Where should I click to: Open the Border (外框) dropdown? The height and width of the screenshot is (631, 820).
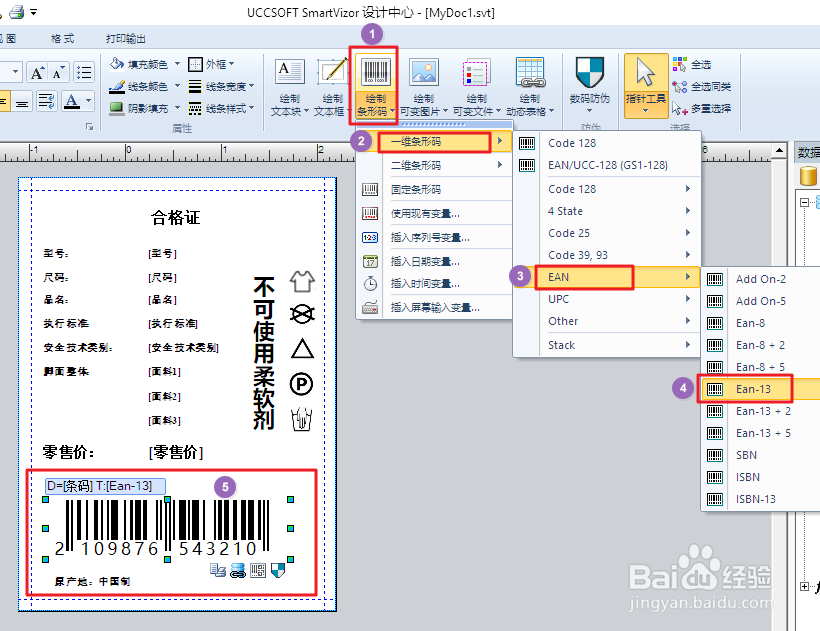pyautogui.click(x=211, y=64)
